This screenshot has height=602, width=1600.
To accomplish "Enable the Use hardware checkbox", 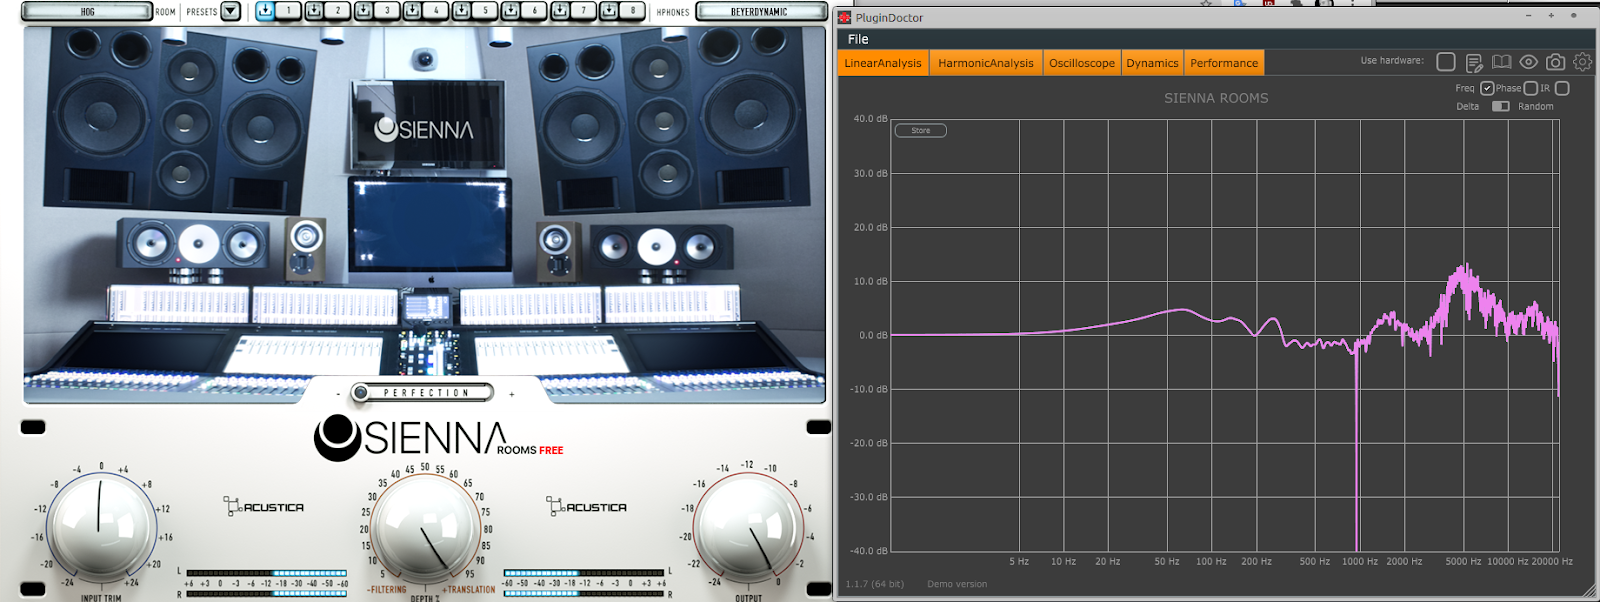I will pos(1446,62).
